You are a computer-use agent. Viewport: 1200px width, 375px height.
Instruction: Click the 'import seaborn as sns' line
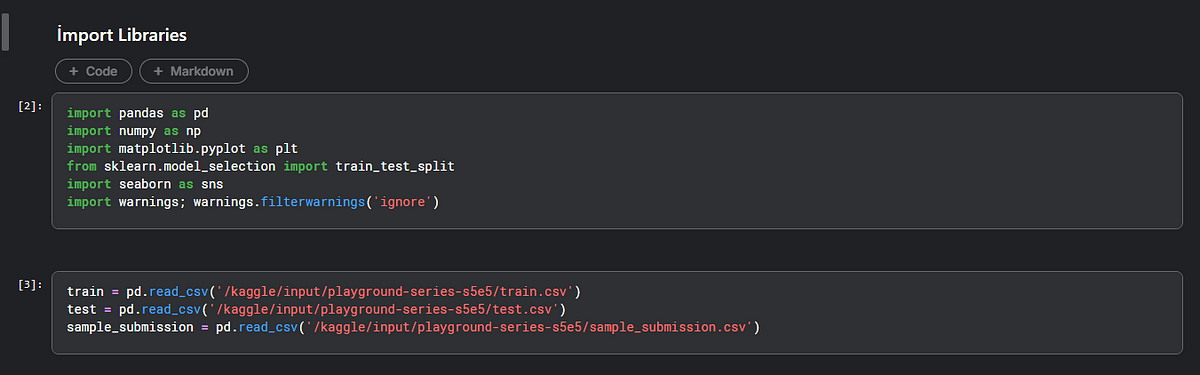146,184
